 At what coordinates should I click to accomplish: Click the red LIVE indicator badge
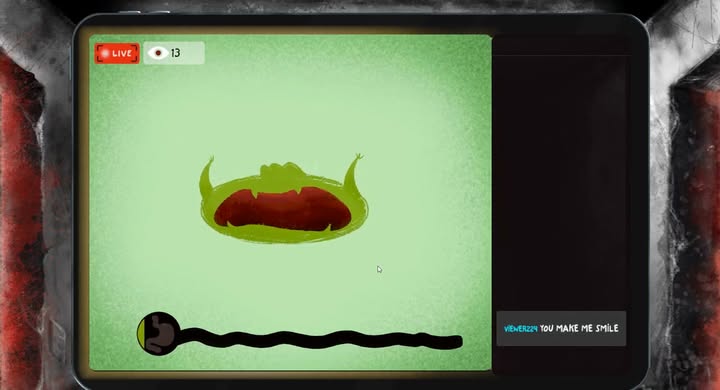pyautogui.click(x=117, y=53)
